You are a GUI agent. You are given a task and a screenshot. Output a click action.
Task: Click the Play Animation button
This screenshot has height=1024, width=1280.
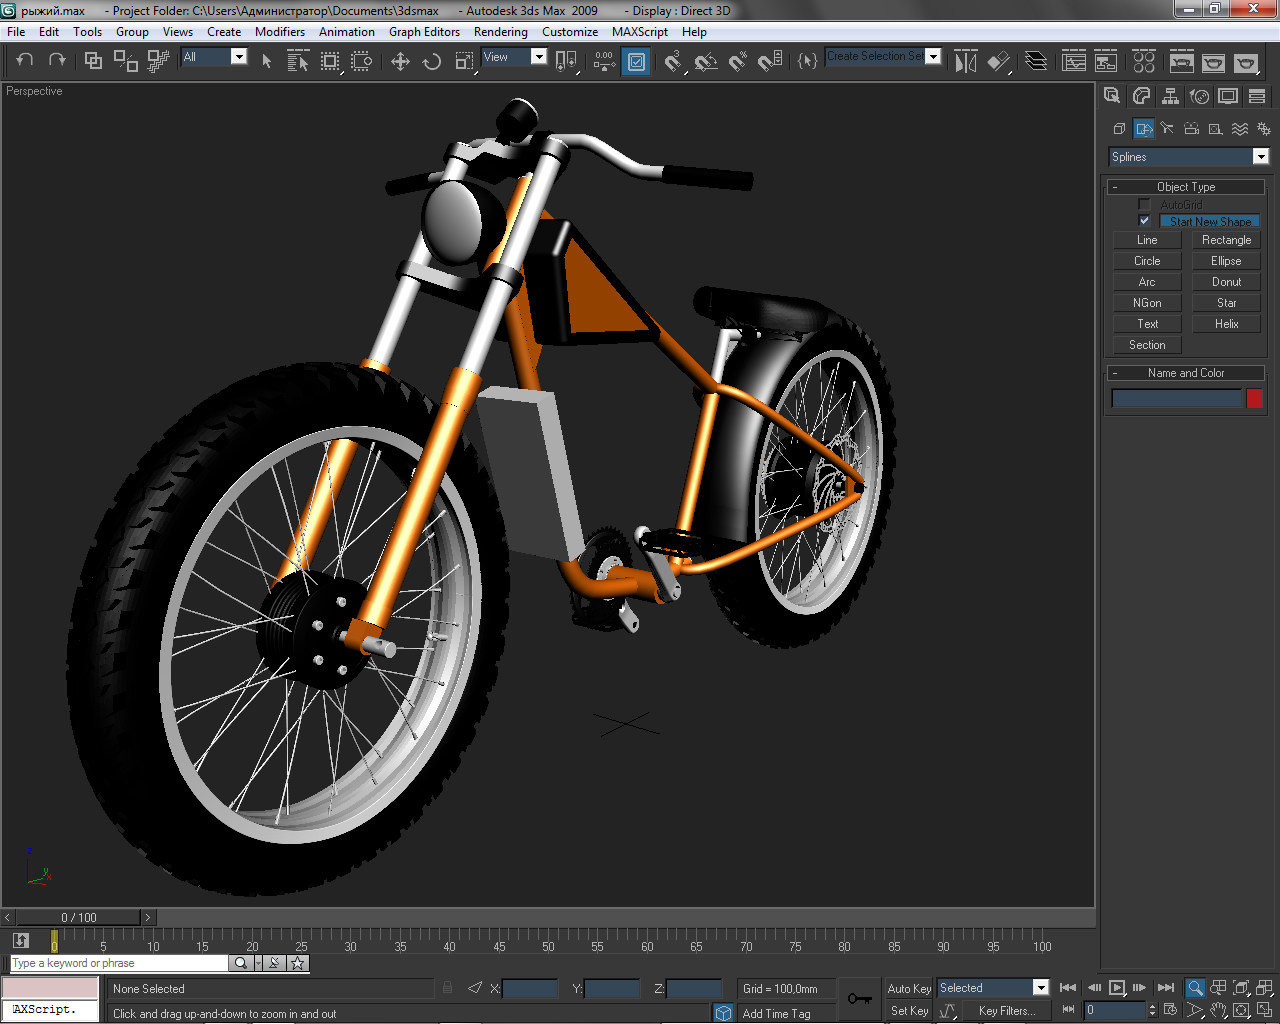[1117, 988]
